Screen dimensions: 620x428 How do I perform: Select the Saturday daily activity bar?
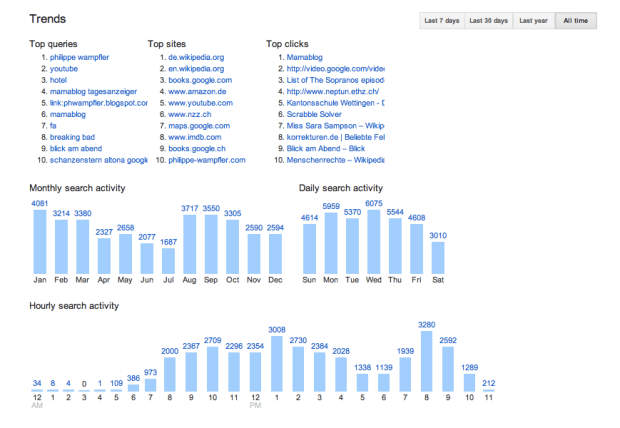[x=438, y=258]
